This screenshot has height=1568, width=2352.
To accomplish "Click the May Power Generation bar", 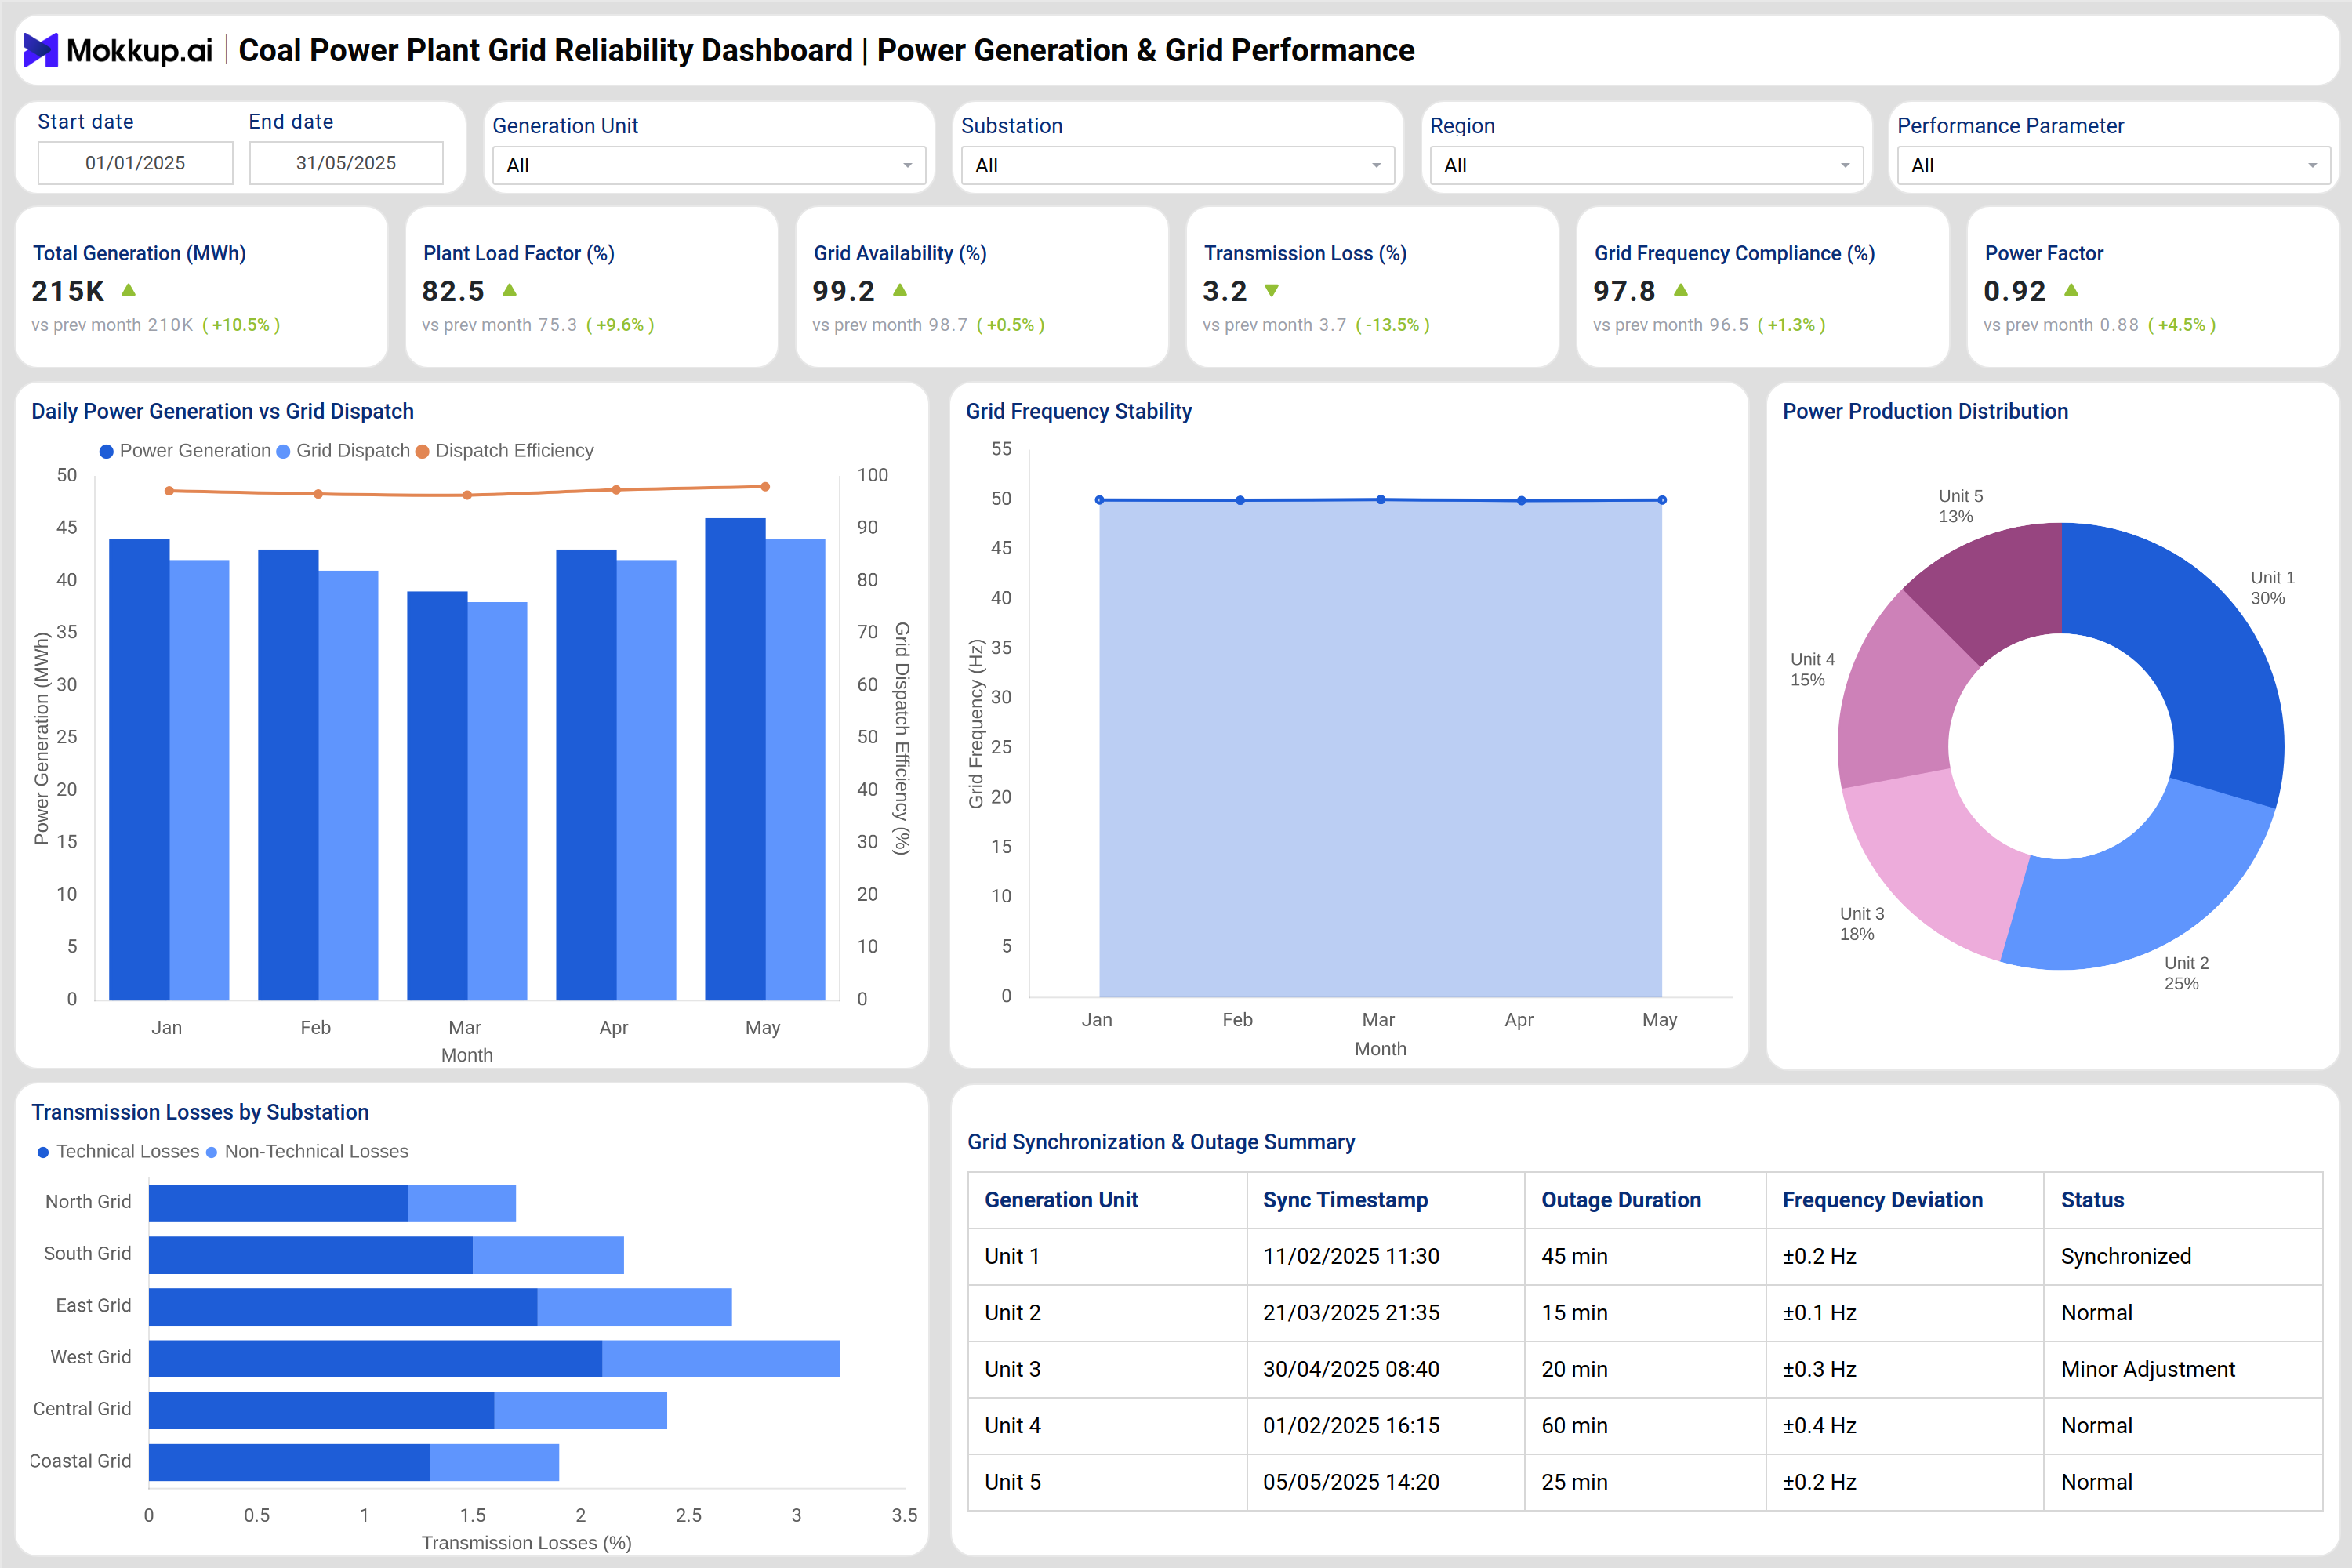I will pyautogui.click(x=735, y=759).
